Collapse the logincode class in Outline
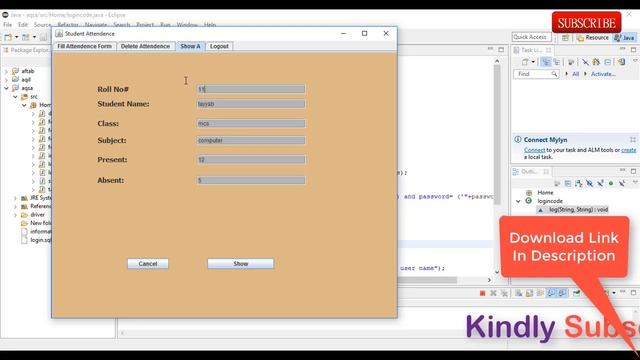This screenshot has height=360, width=640. pos(518,201)
